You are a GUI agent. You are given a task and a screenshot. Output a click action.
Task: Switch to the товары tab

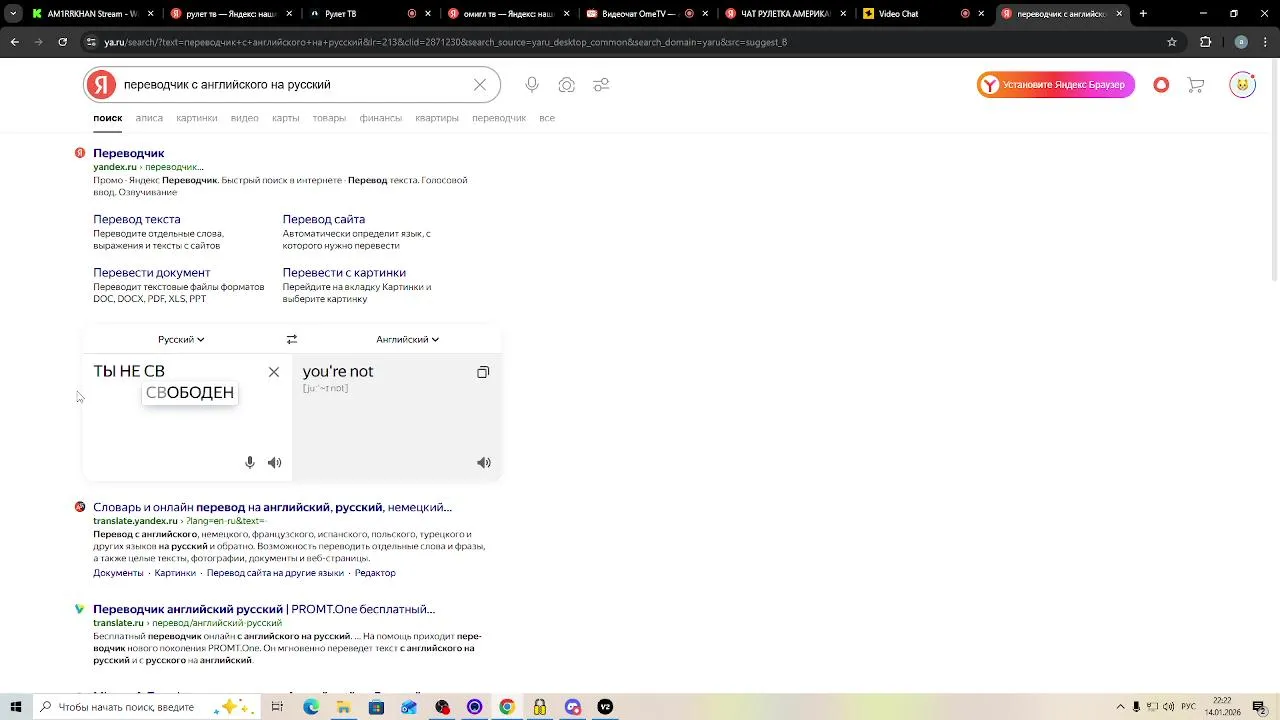(x=329, y=118)
